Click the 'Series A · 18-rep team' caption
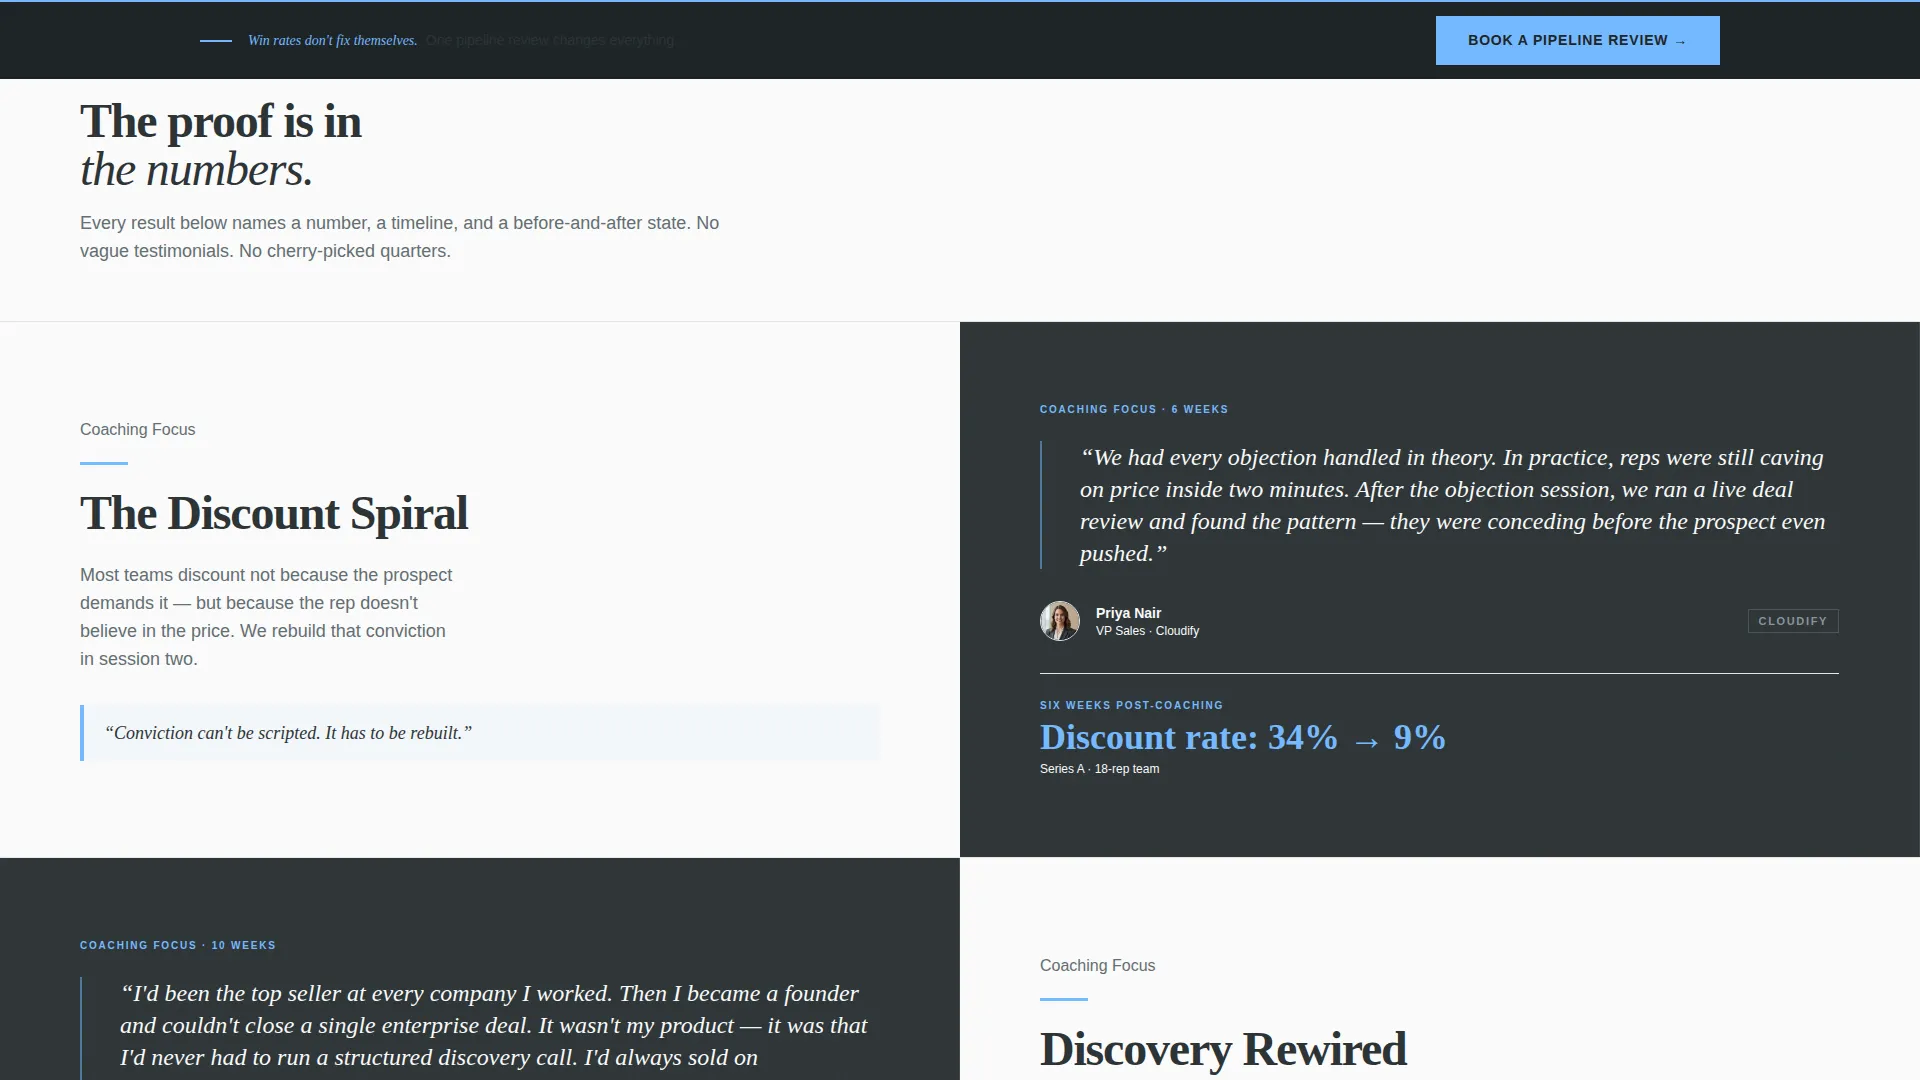 pos(1099,769)
